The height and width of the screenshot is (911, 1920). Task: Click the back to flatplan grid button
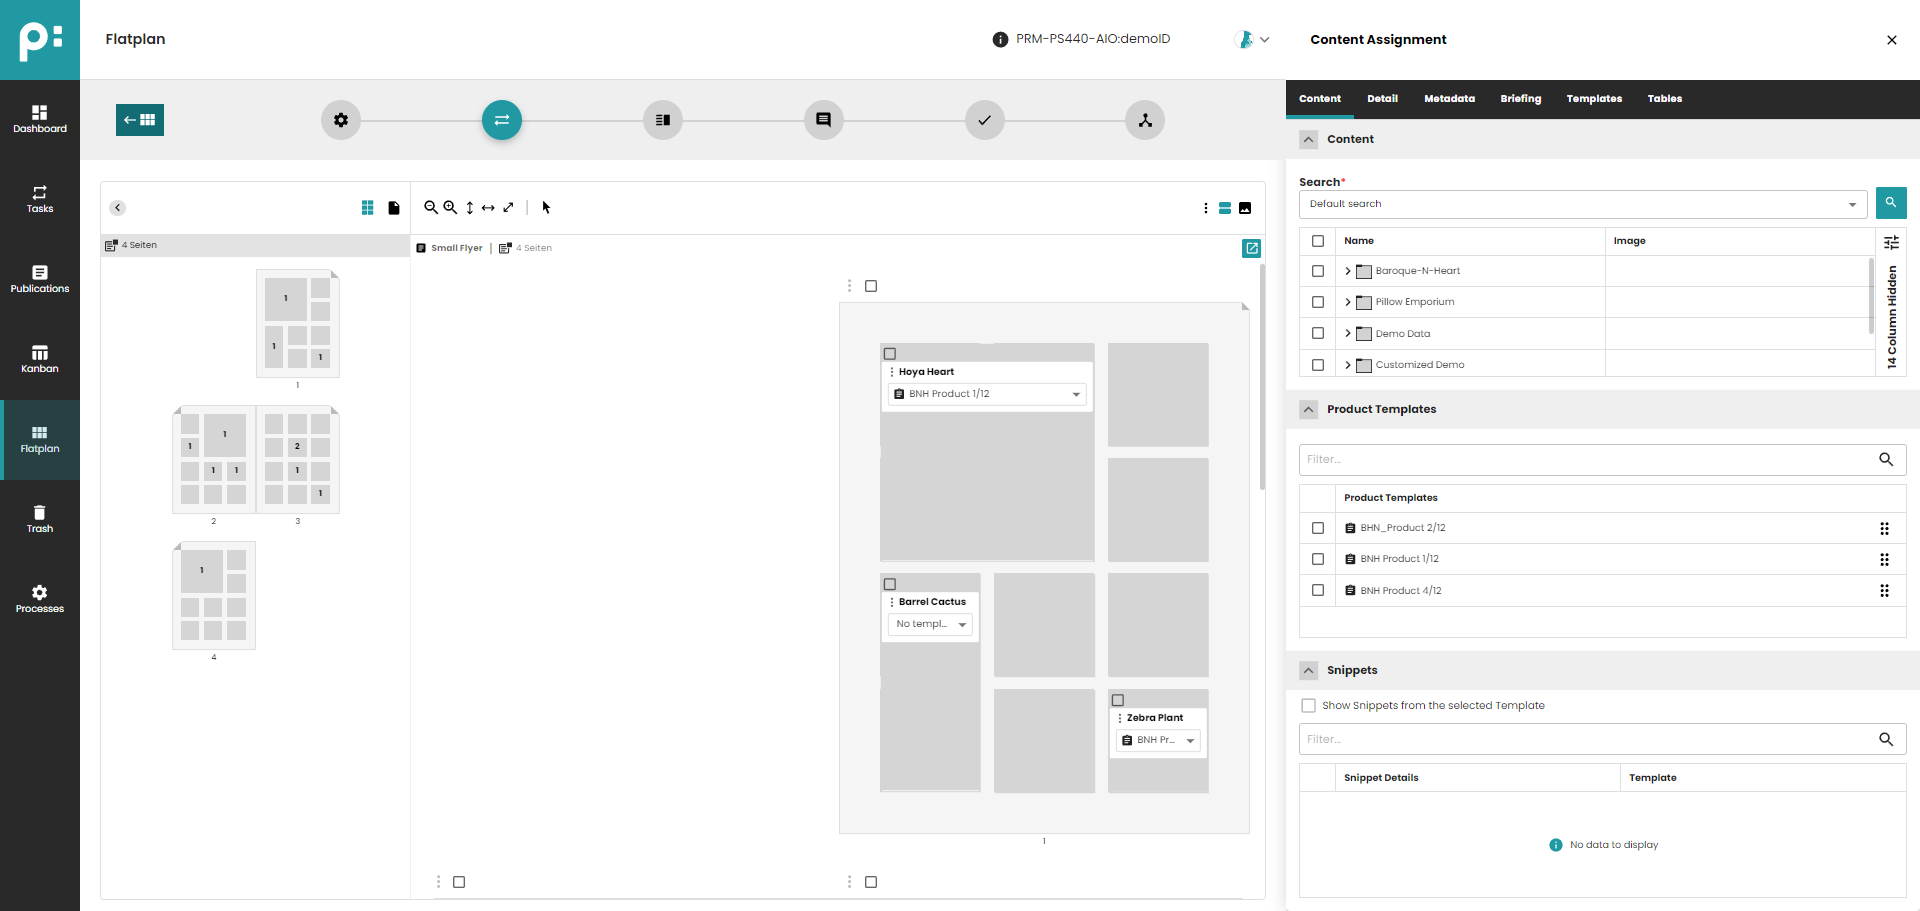click(x=140, y=120)
